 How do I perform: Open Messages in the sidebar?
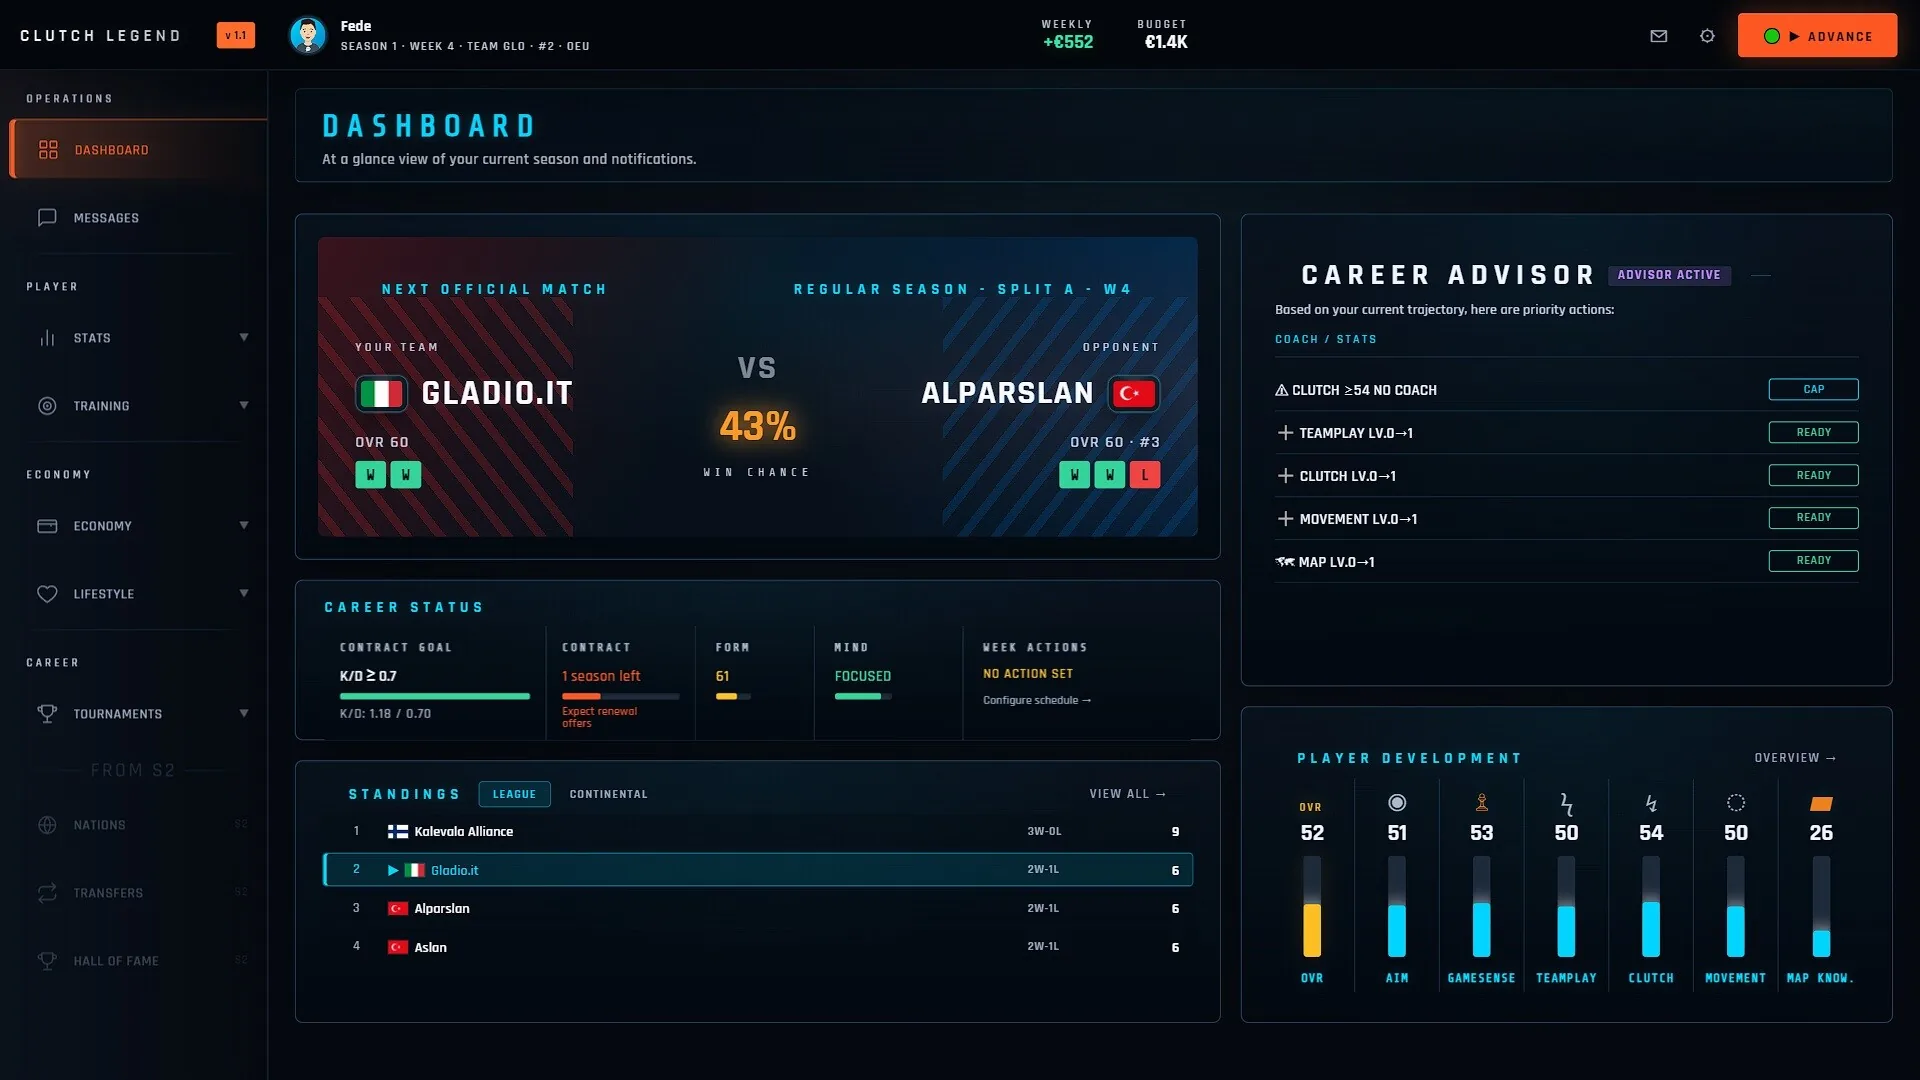tap(138, 217)
